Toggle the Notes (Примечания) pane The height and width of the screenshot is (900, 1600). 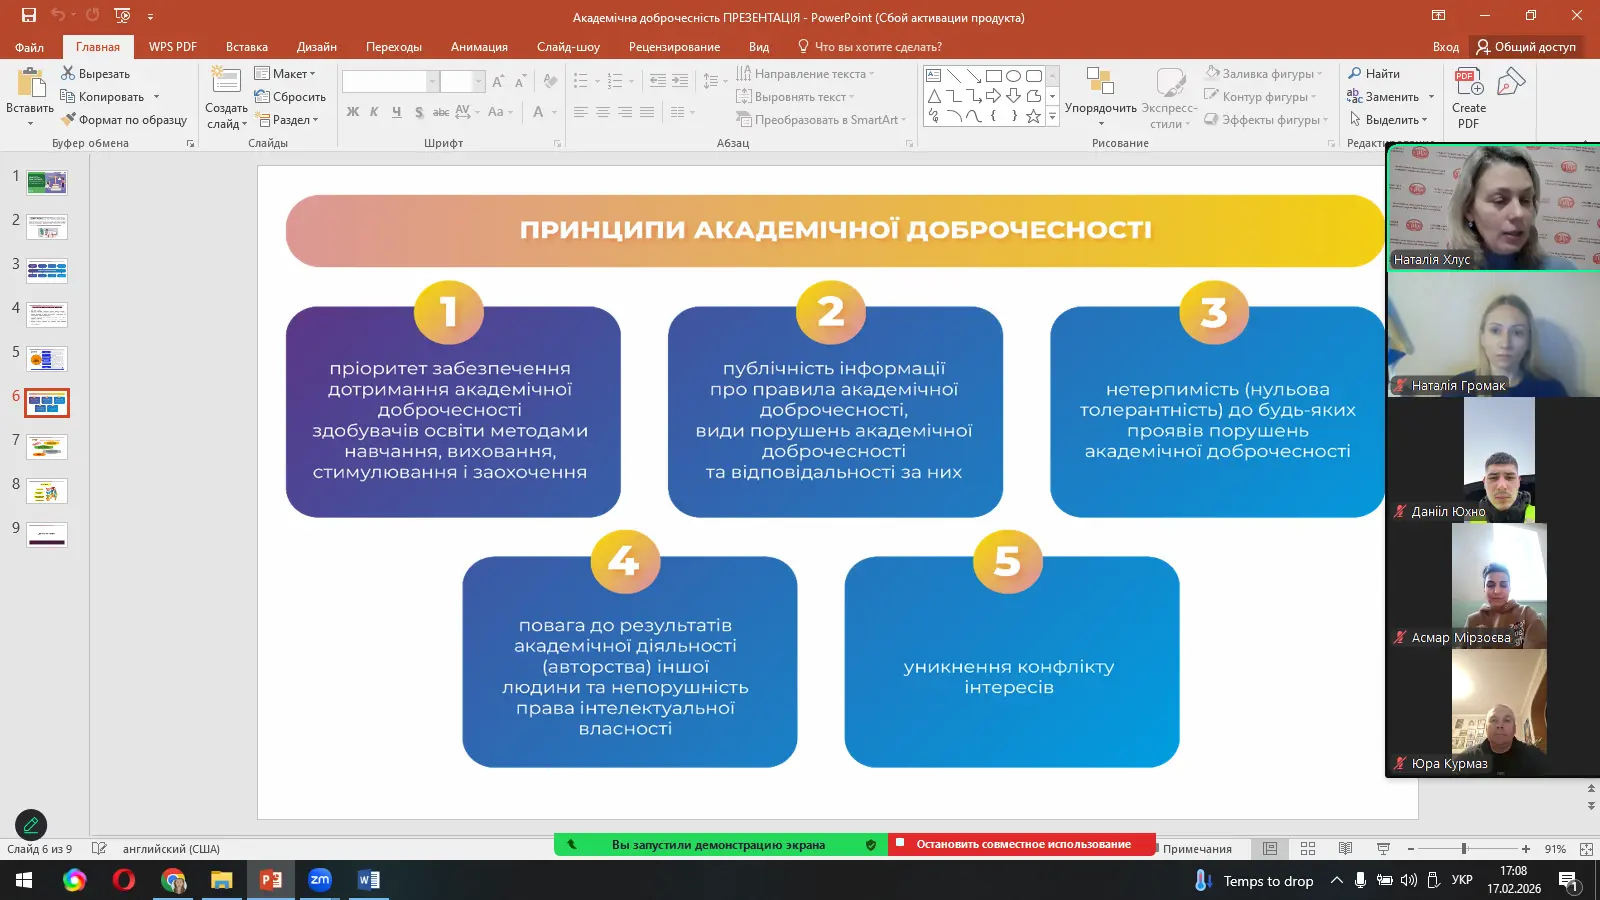(x=1196, y=849)
